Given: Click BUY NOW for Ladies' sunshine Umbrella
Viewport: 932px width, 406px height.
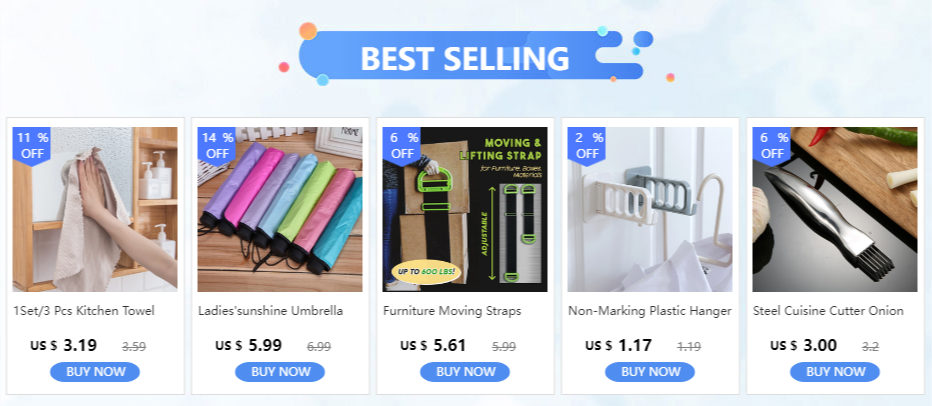Looking at the screenshot, I should [280, 372].
